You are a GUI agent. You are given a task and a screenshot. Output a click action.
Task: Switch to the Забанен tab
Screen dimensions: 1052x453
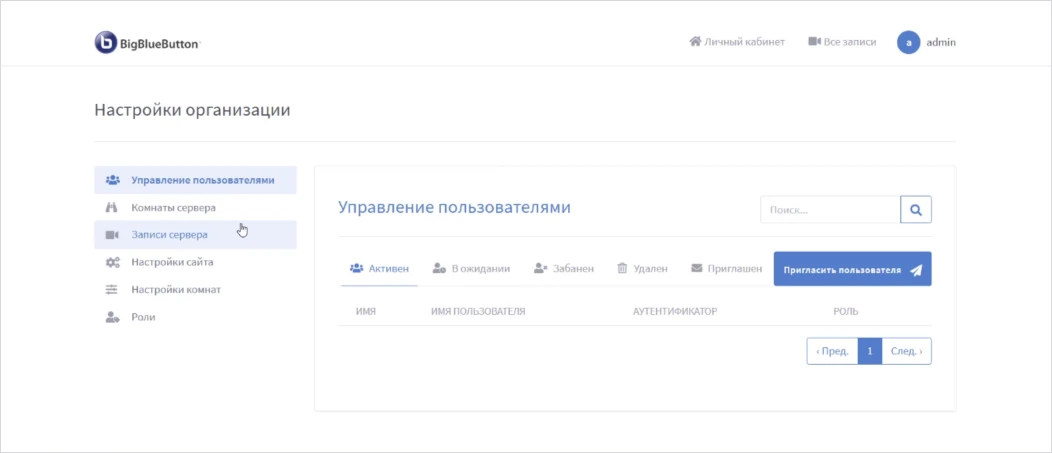564,268
